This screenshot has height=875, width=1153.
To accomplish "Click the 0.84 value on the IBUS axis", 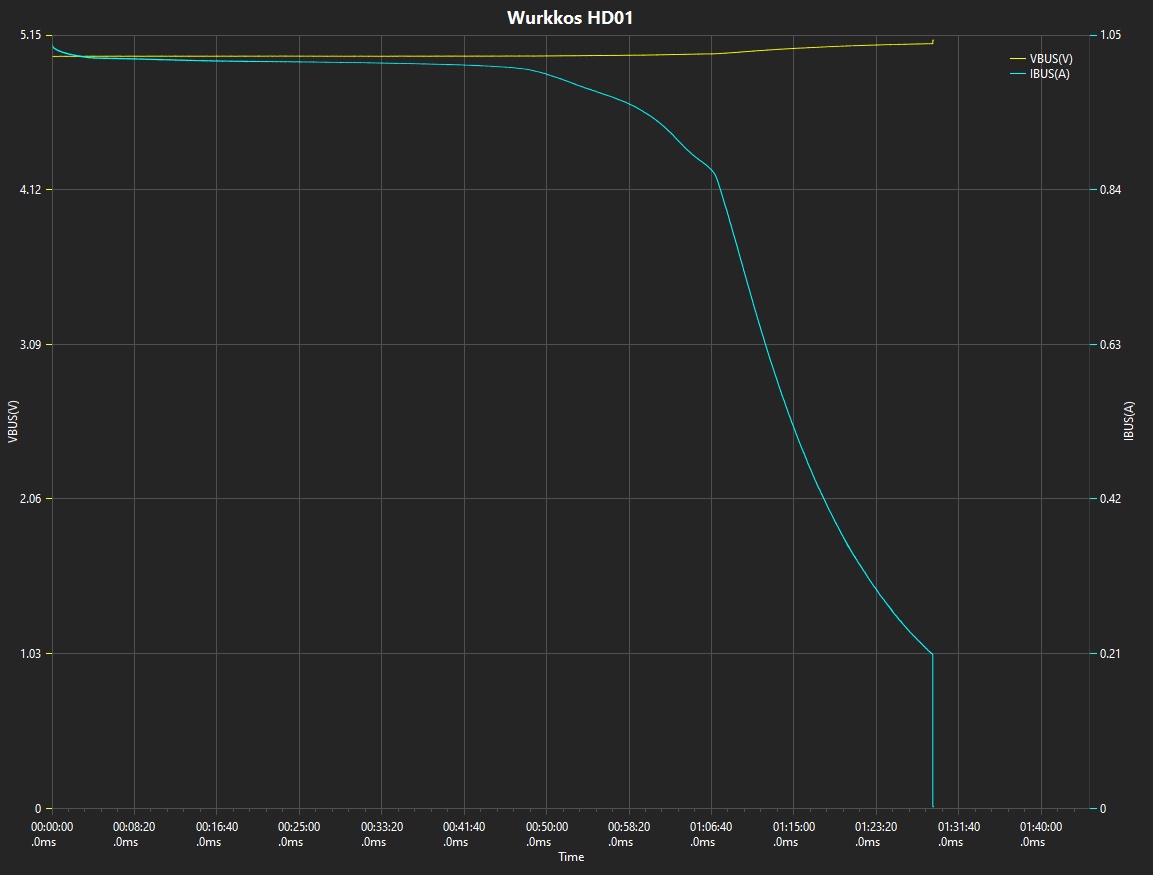I will 1110,190.
